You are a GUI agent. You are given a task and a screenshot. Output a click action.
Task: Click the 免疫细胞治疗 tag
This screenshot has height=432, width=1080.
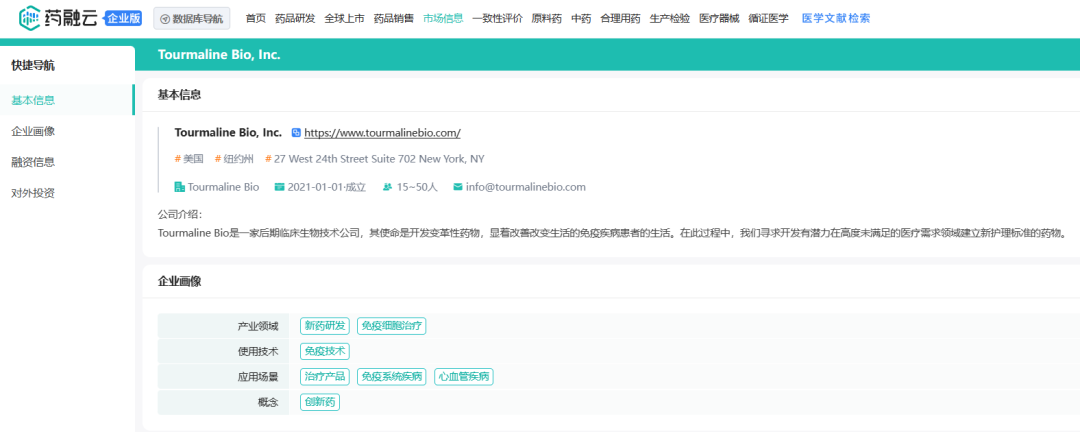[392, 325]
